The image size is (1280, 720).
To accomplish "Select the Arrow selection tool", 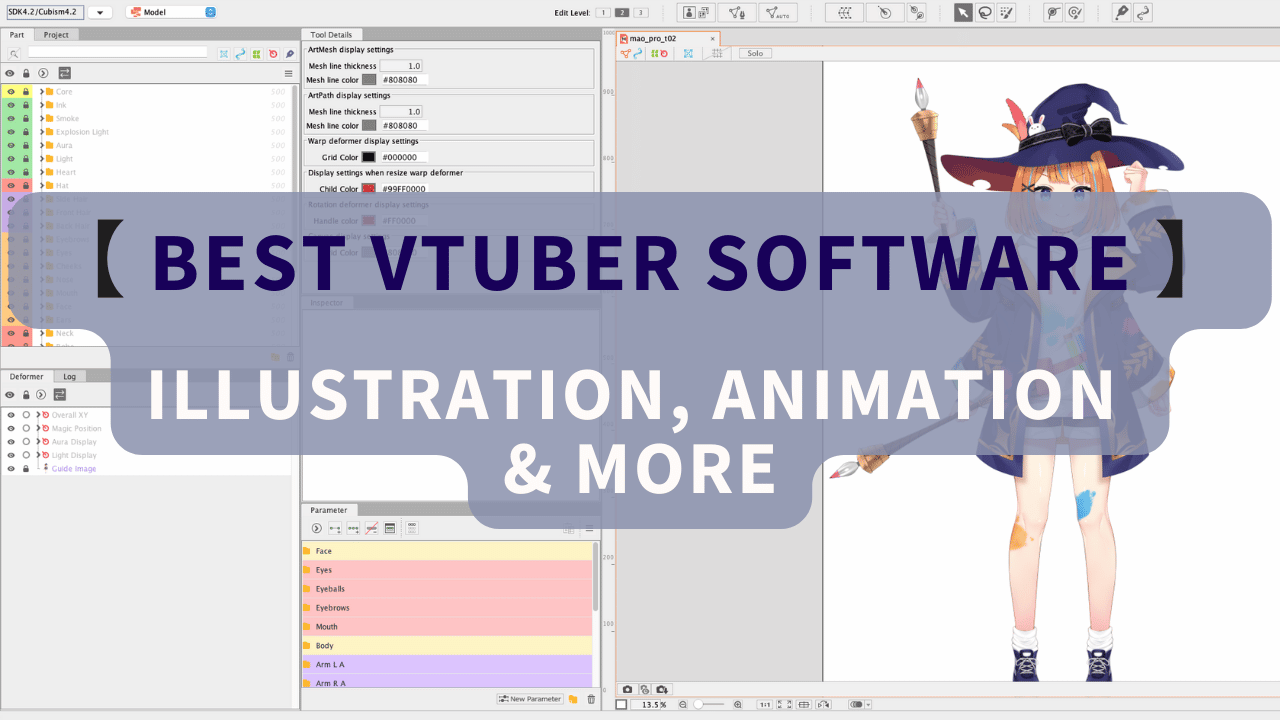I will [962, 12].
